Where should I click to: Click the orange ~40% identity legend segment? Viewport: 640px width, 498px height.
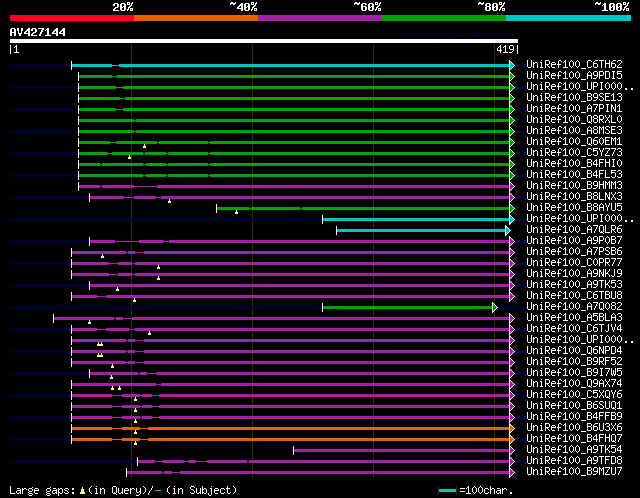[x=196, y=18]
